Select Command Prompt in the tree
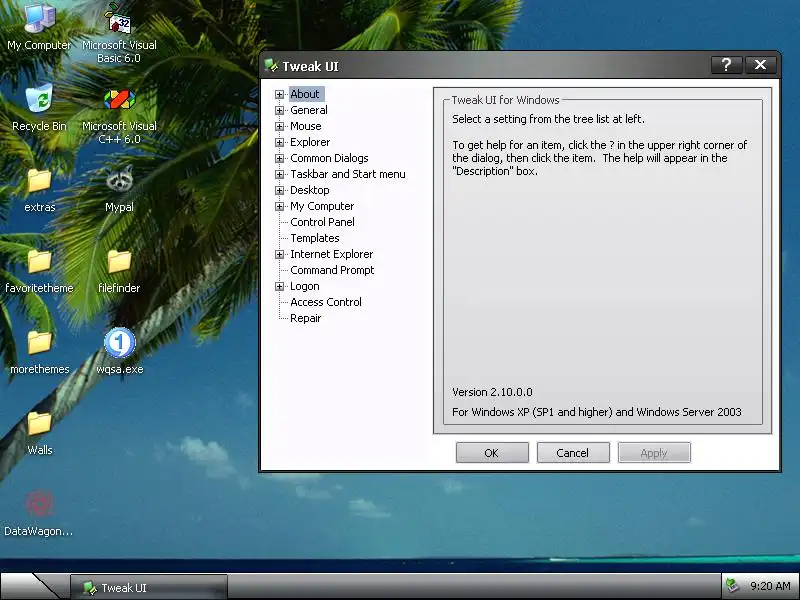Image resolution: width=800 pixels, height=600 pixels. coord(332,270)
